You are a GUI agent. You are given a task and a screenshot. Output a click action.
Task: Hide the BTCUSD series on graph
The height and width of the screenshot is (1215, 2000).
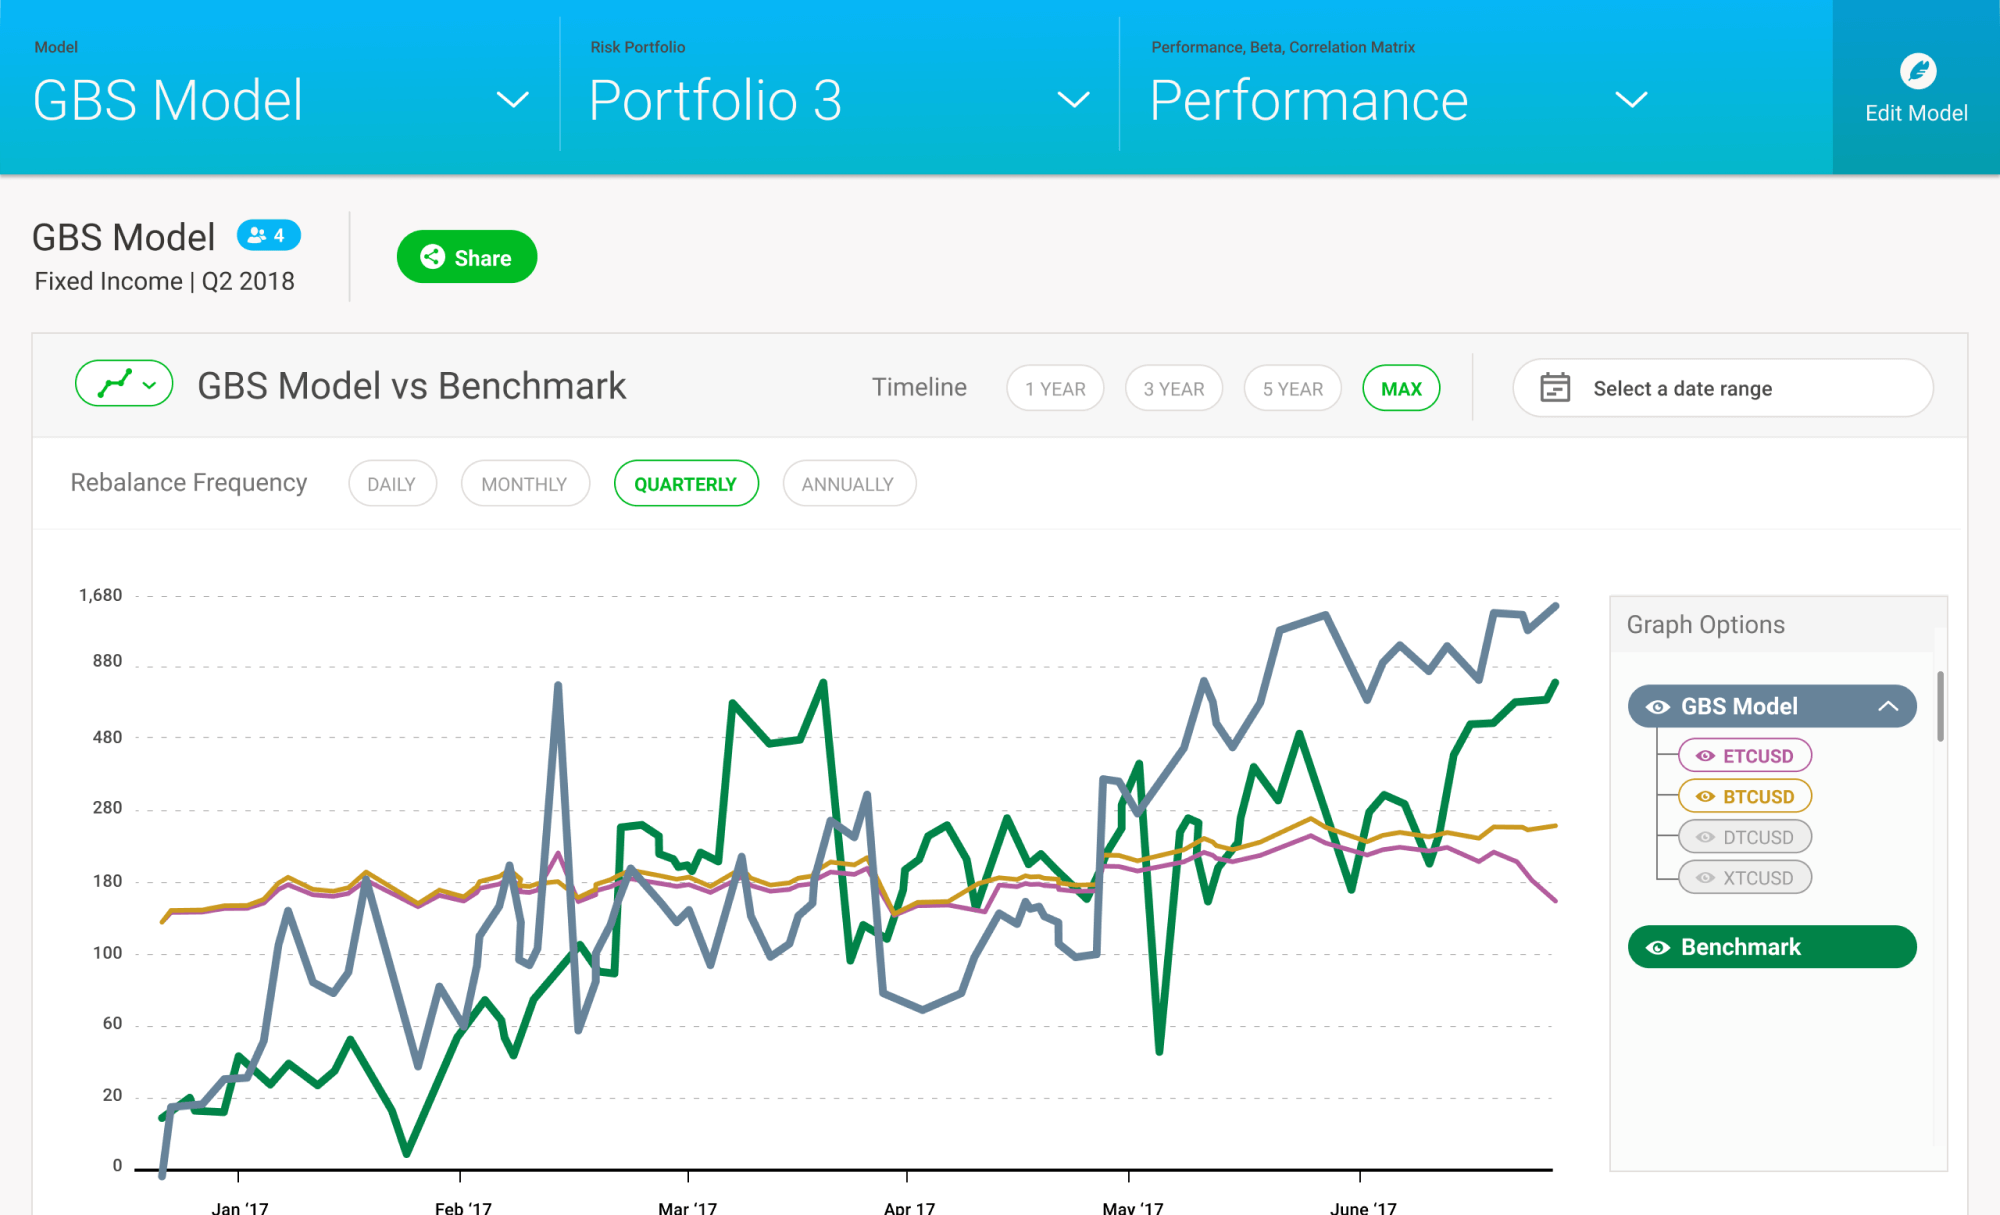1745,797
